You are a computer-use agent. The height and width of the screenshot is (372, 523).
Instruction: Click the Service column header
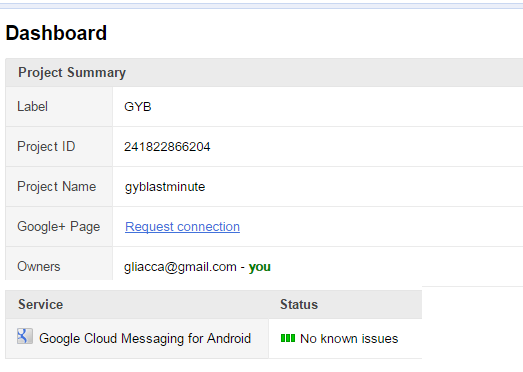pyautogui.click(x=40, y=304)
